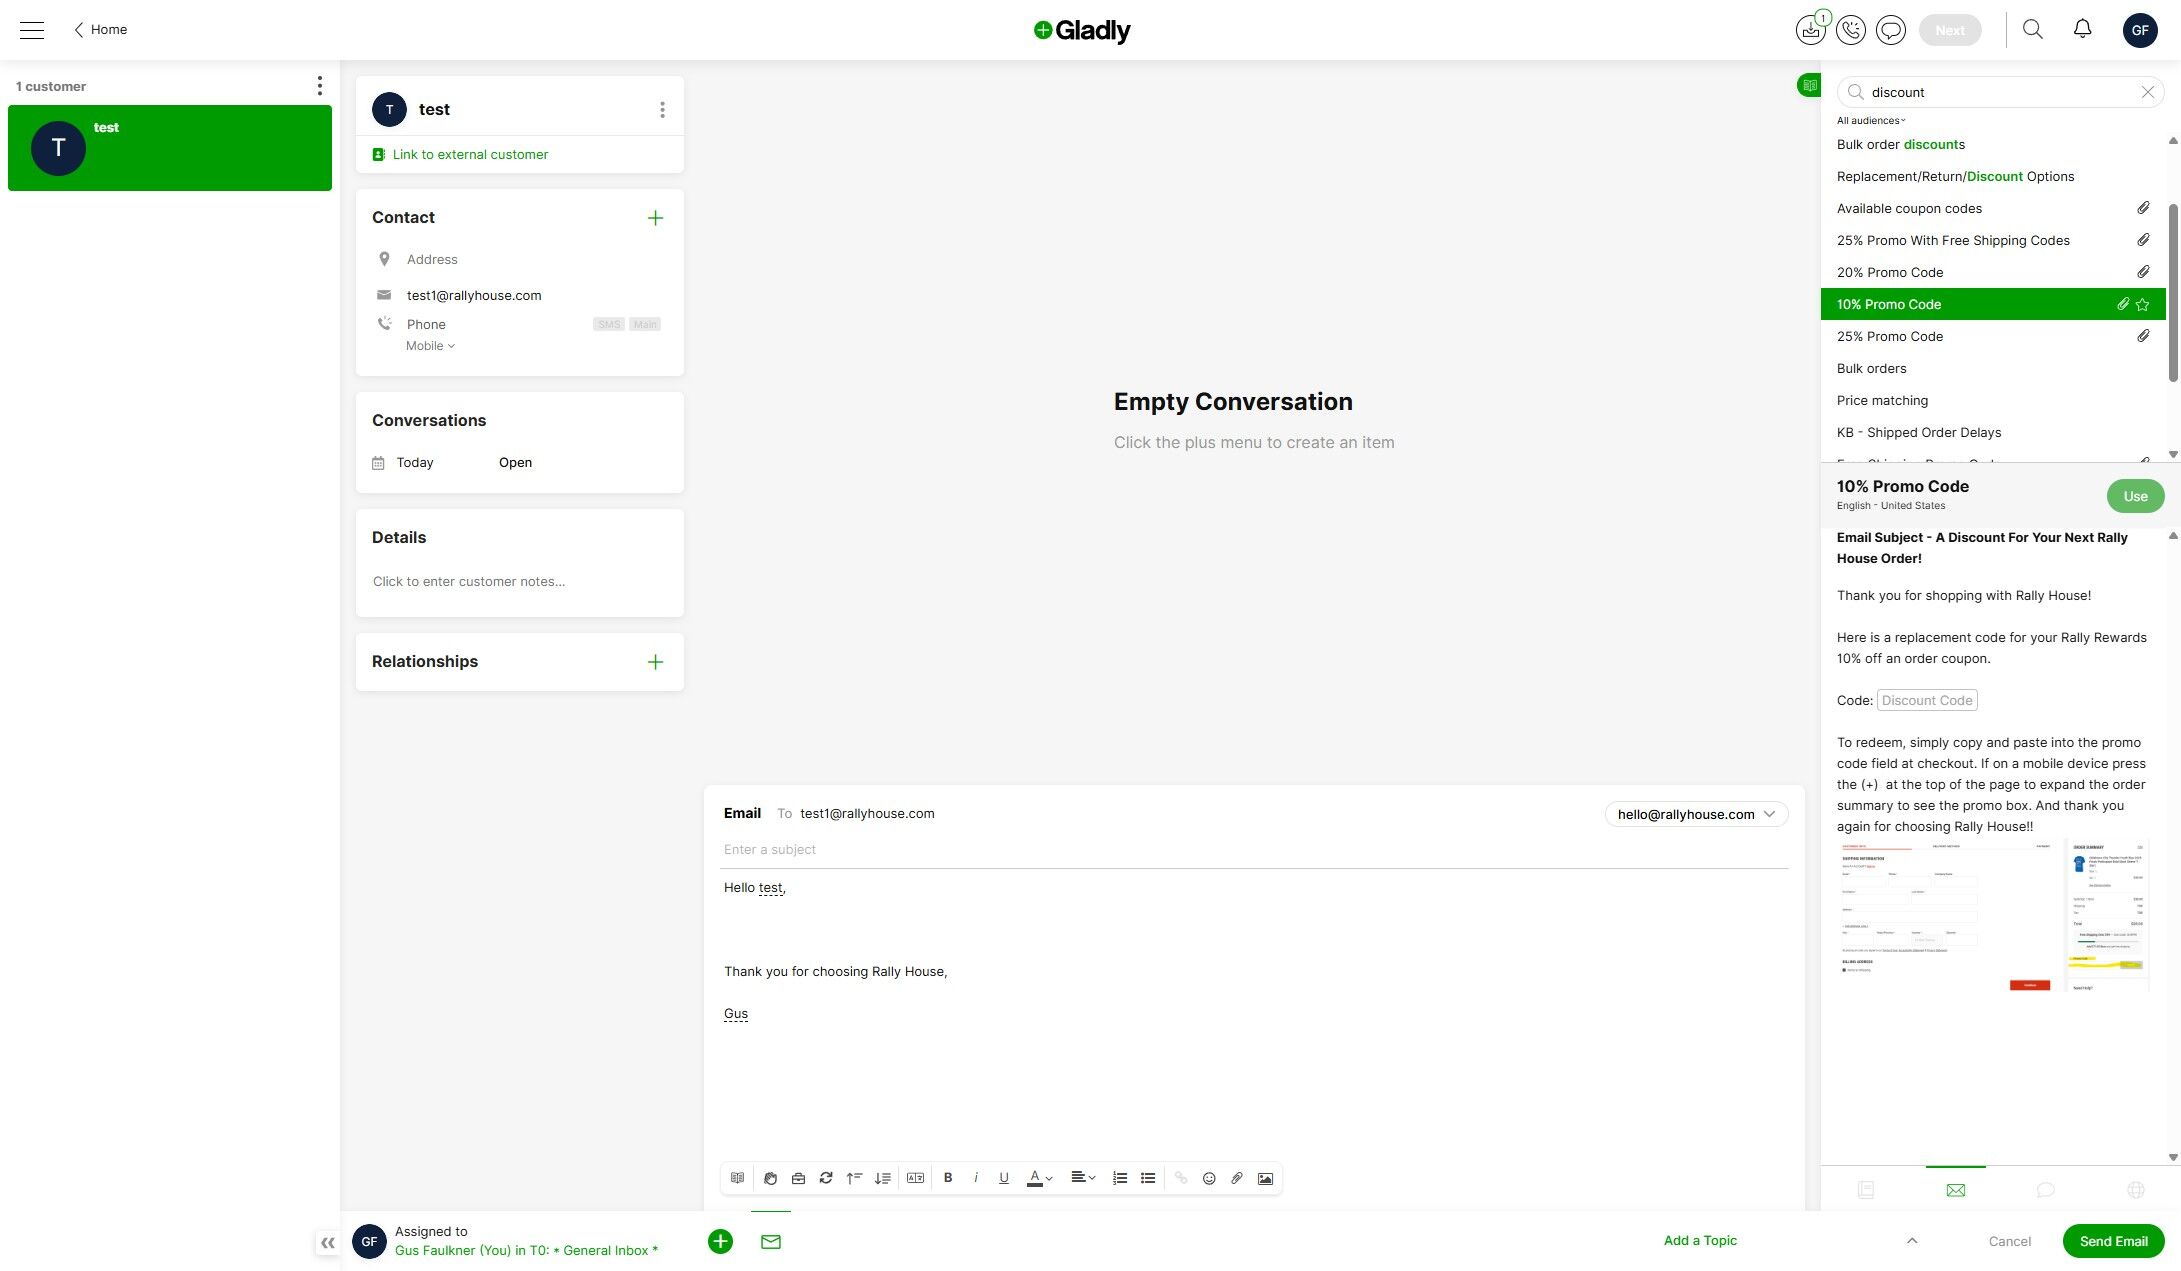Open the phone availability icon

click(1851, 30)
